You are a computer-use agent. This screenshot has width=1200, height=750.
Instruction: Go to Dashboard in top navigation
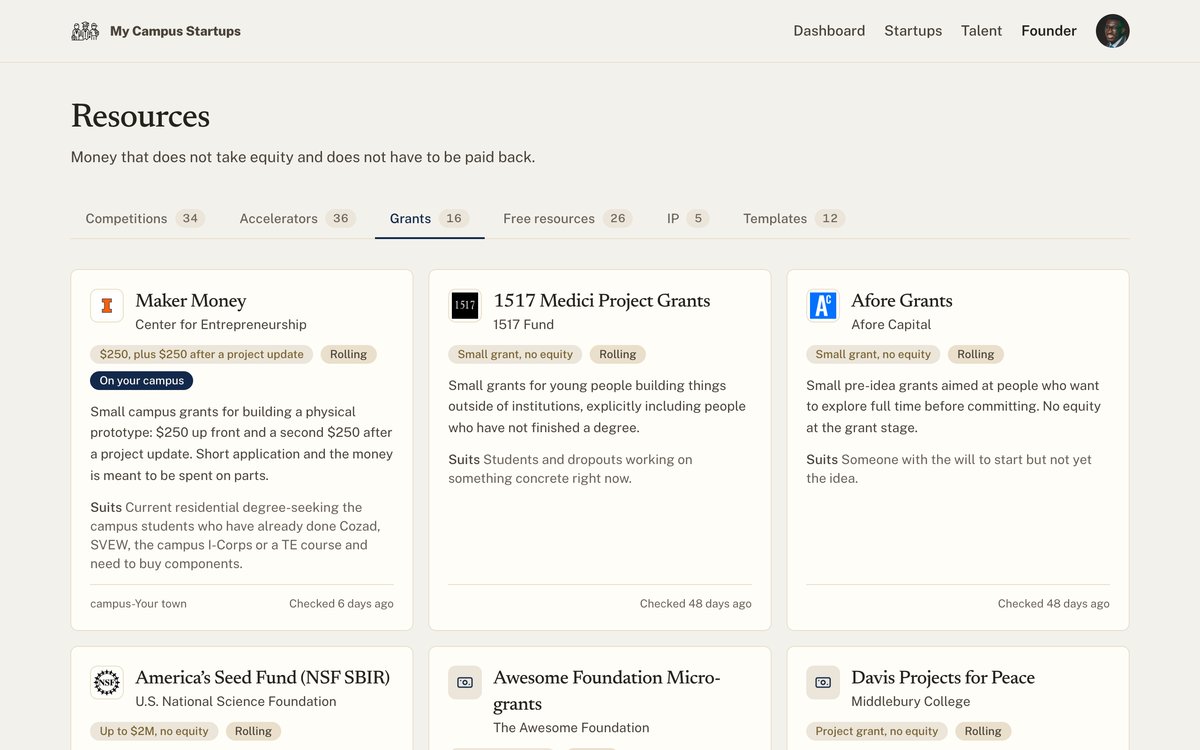(x=829, y=31)
